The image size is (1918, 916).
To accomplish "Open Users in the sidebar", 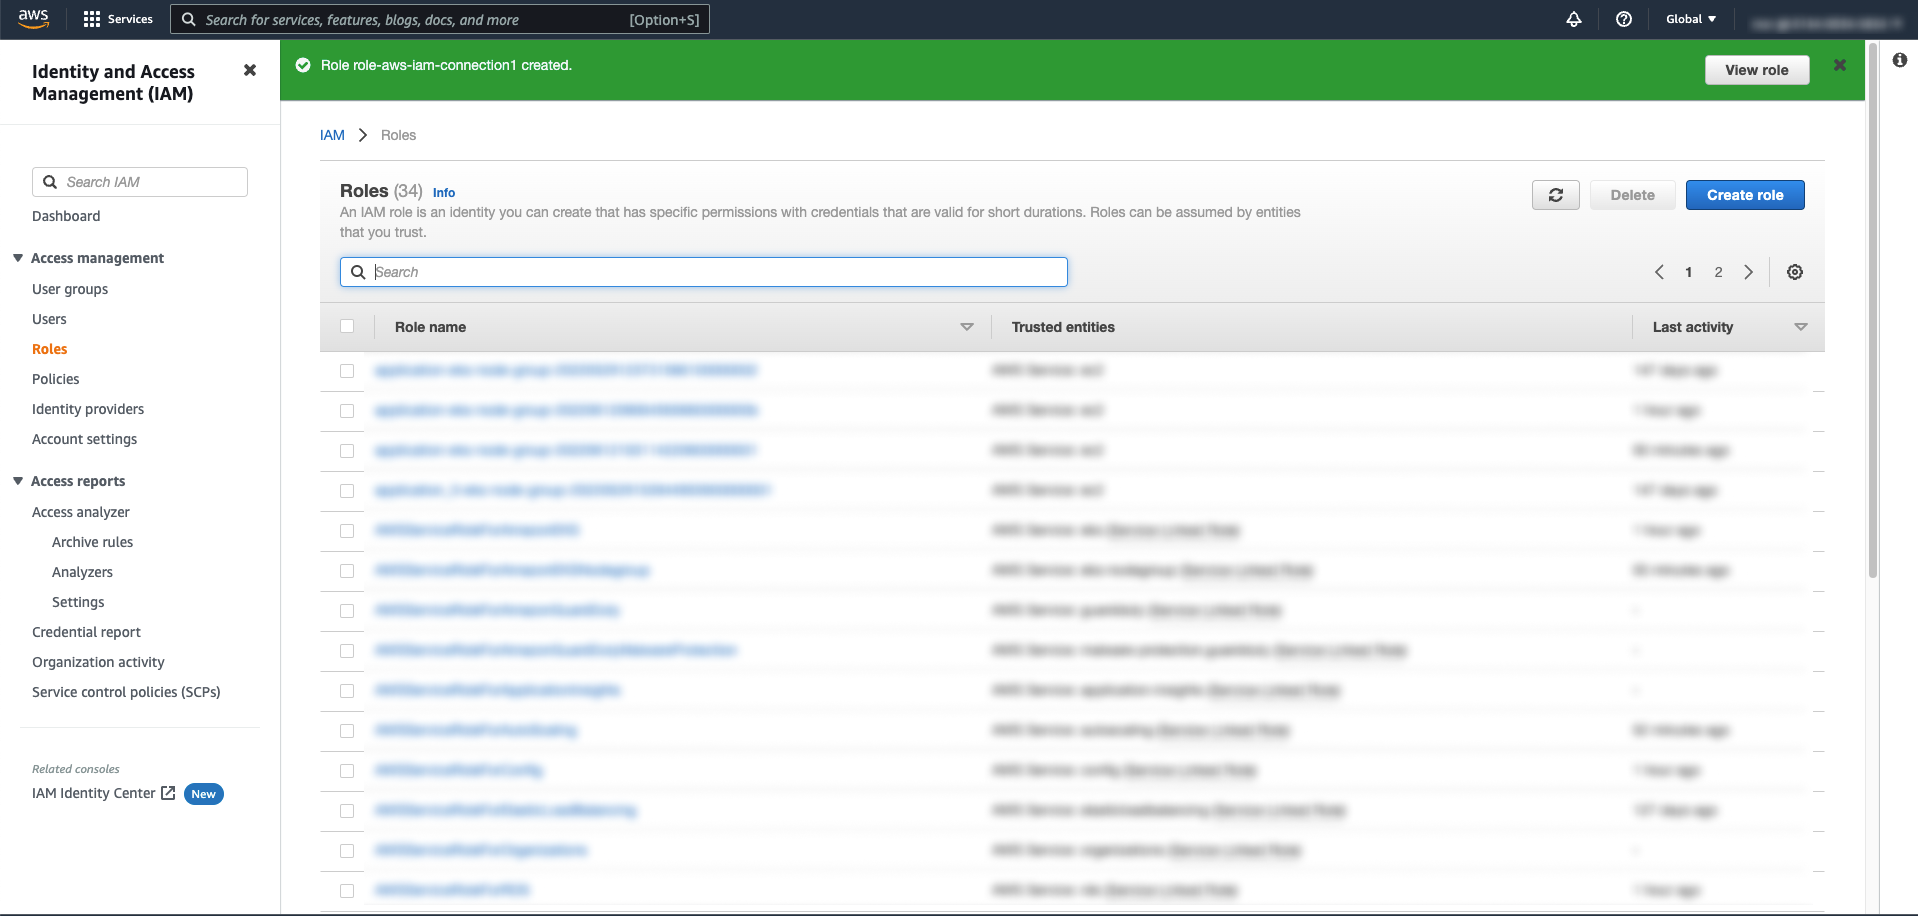I will (49, 319).
